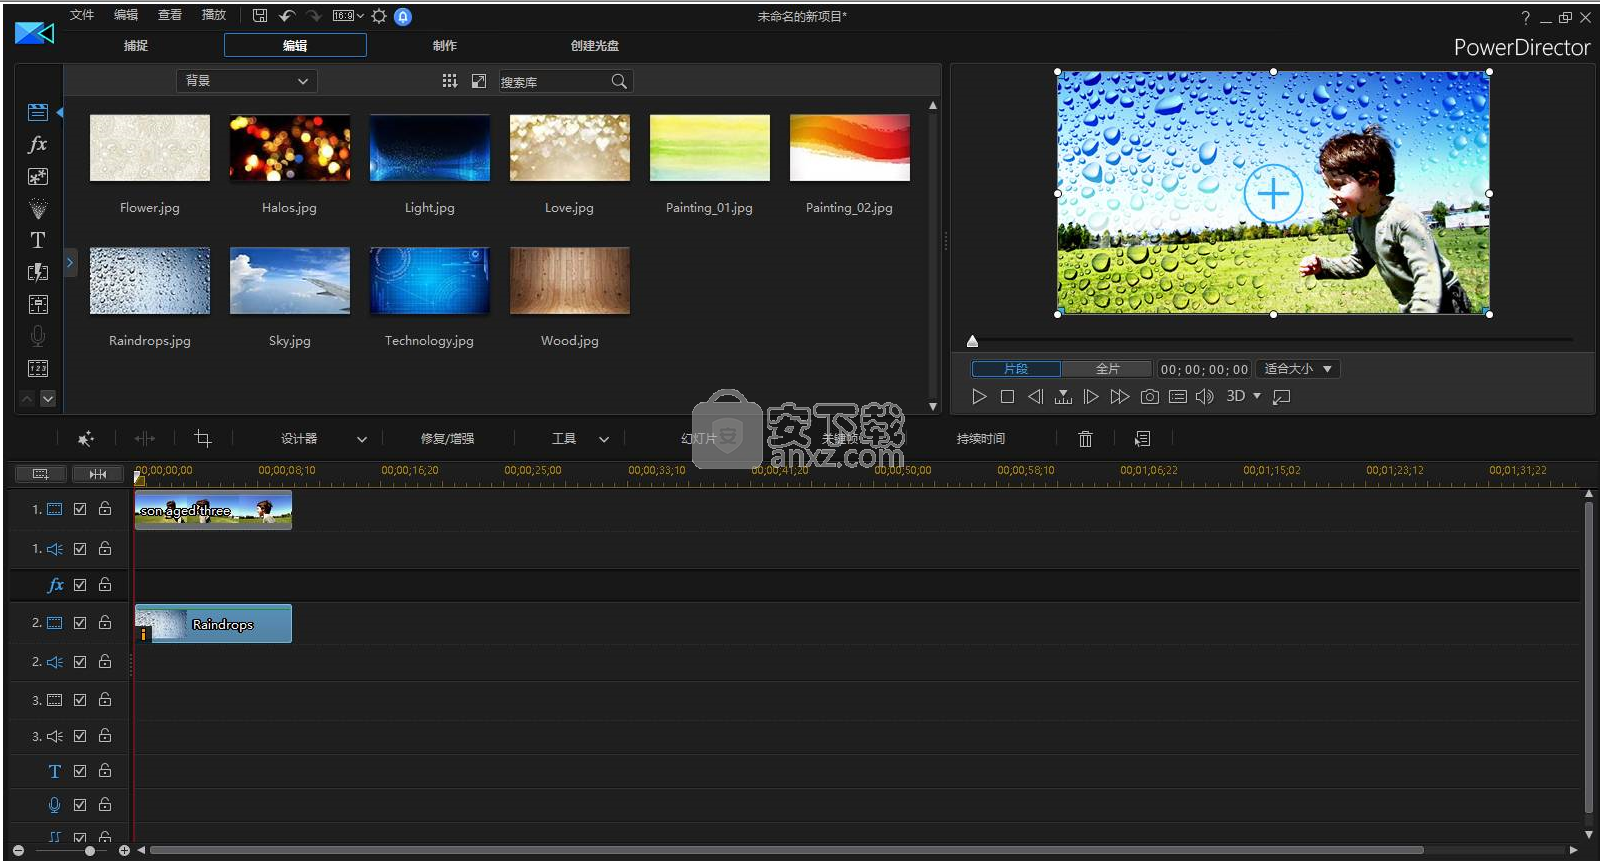Click the Undo arrow icon
The image size is (1600, 861).
[287, 16]
